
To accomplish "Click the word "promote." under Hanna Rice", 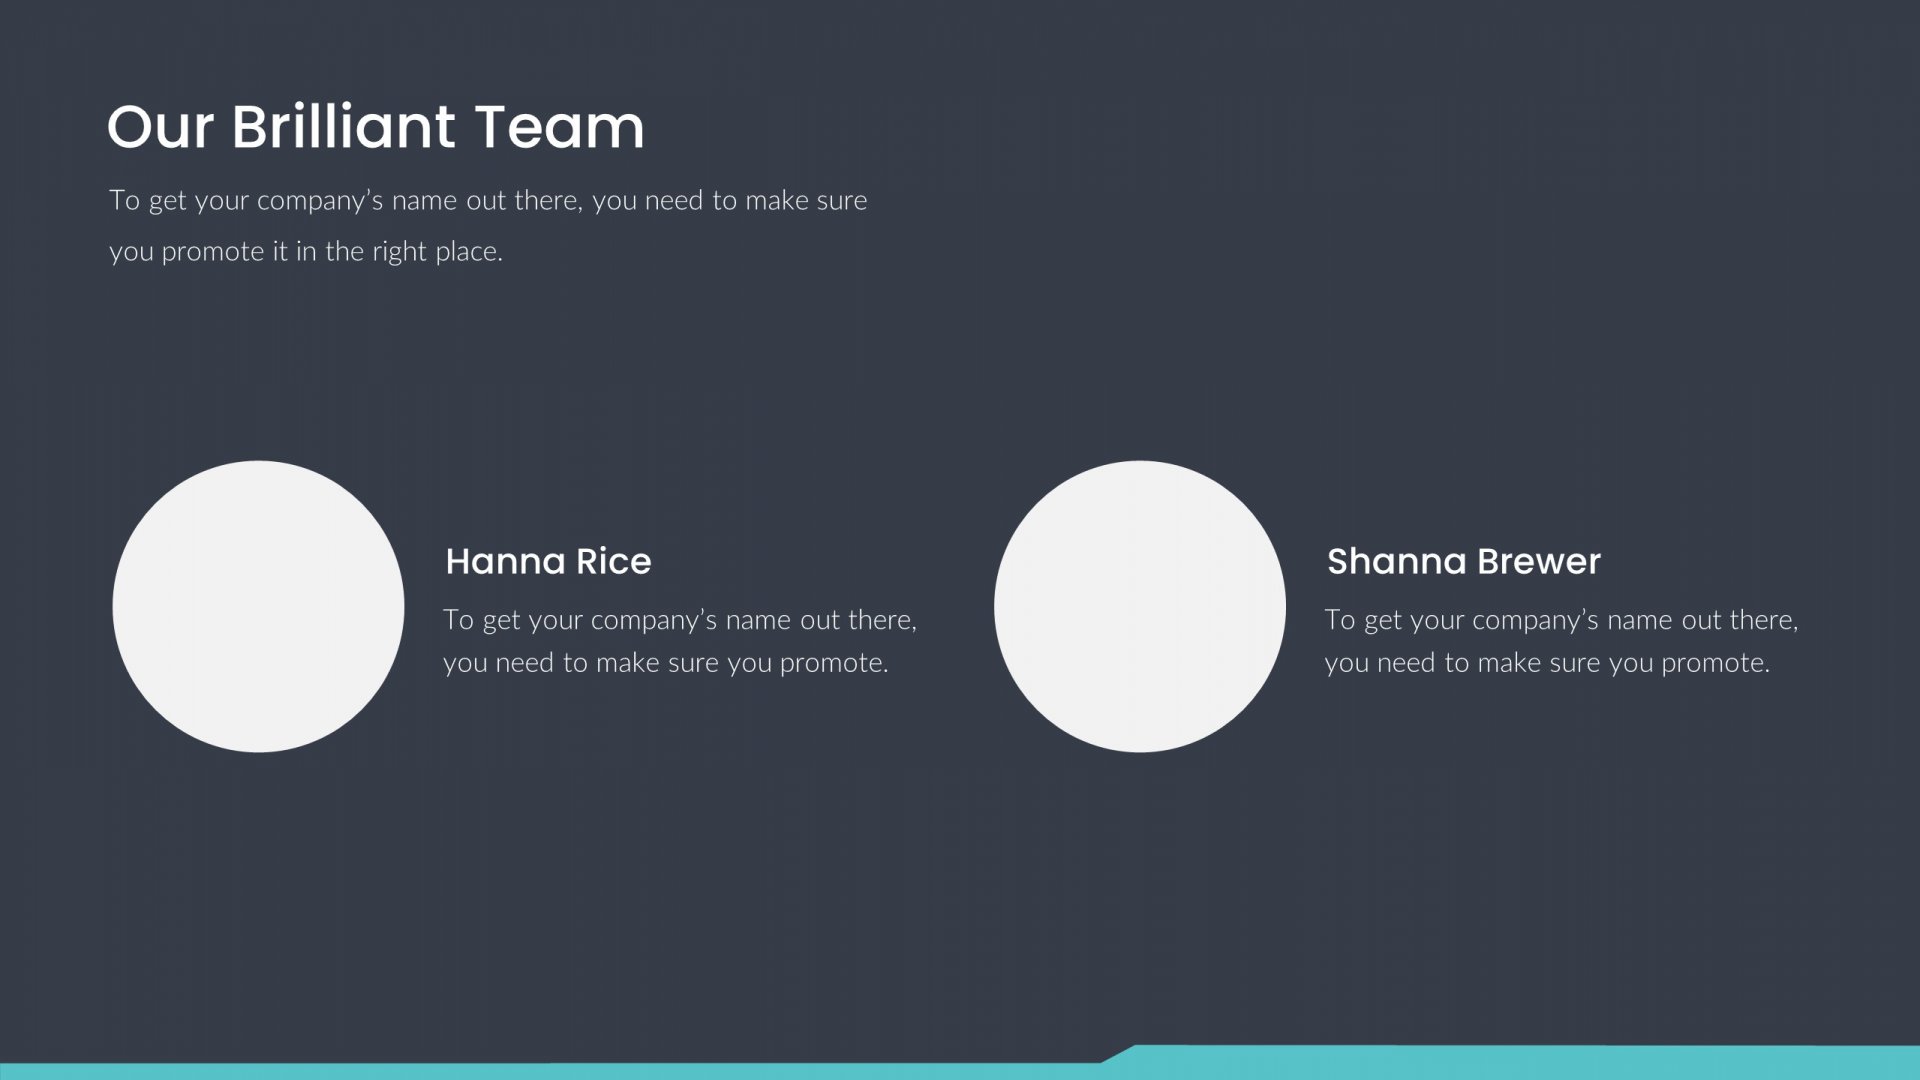I will click(x=834, y=664).
